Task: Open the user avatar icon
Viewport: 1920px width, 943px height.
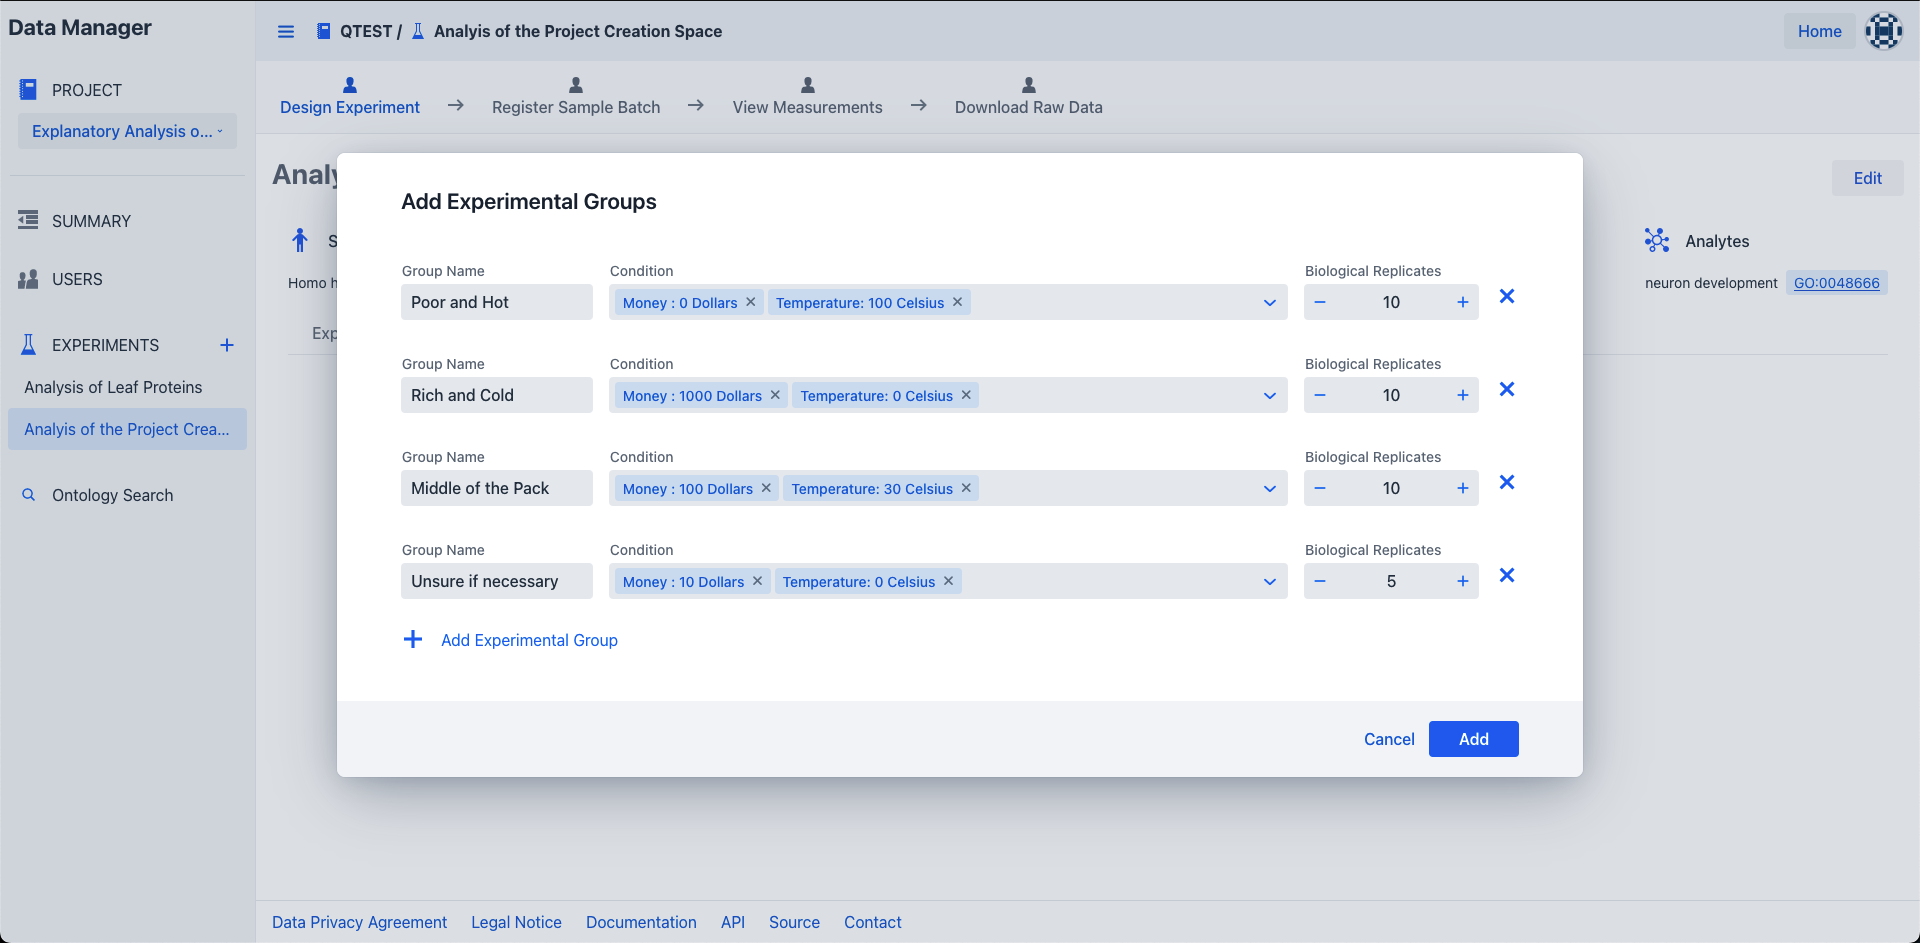Action: pyautogui.click(x=1883, y=31)
